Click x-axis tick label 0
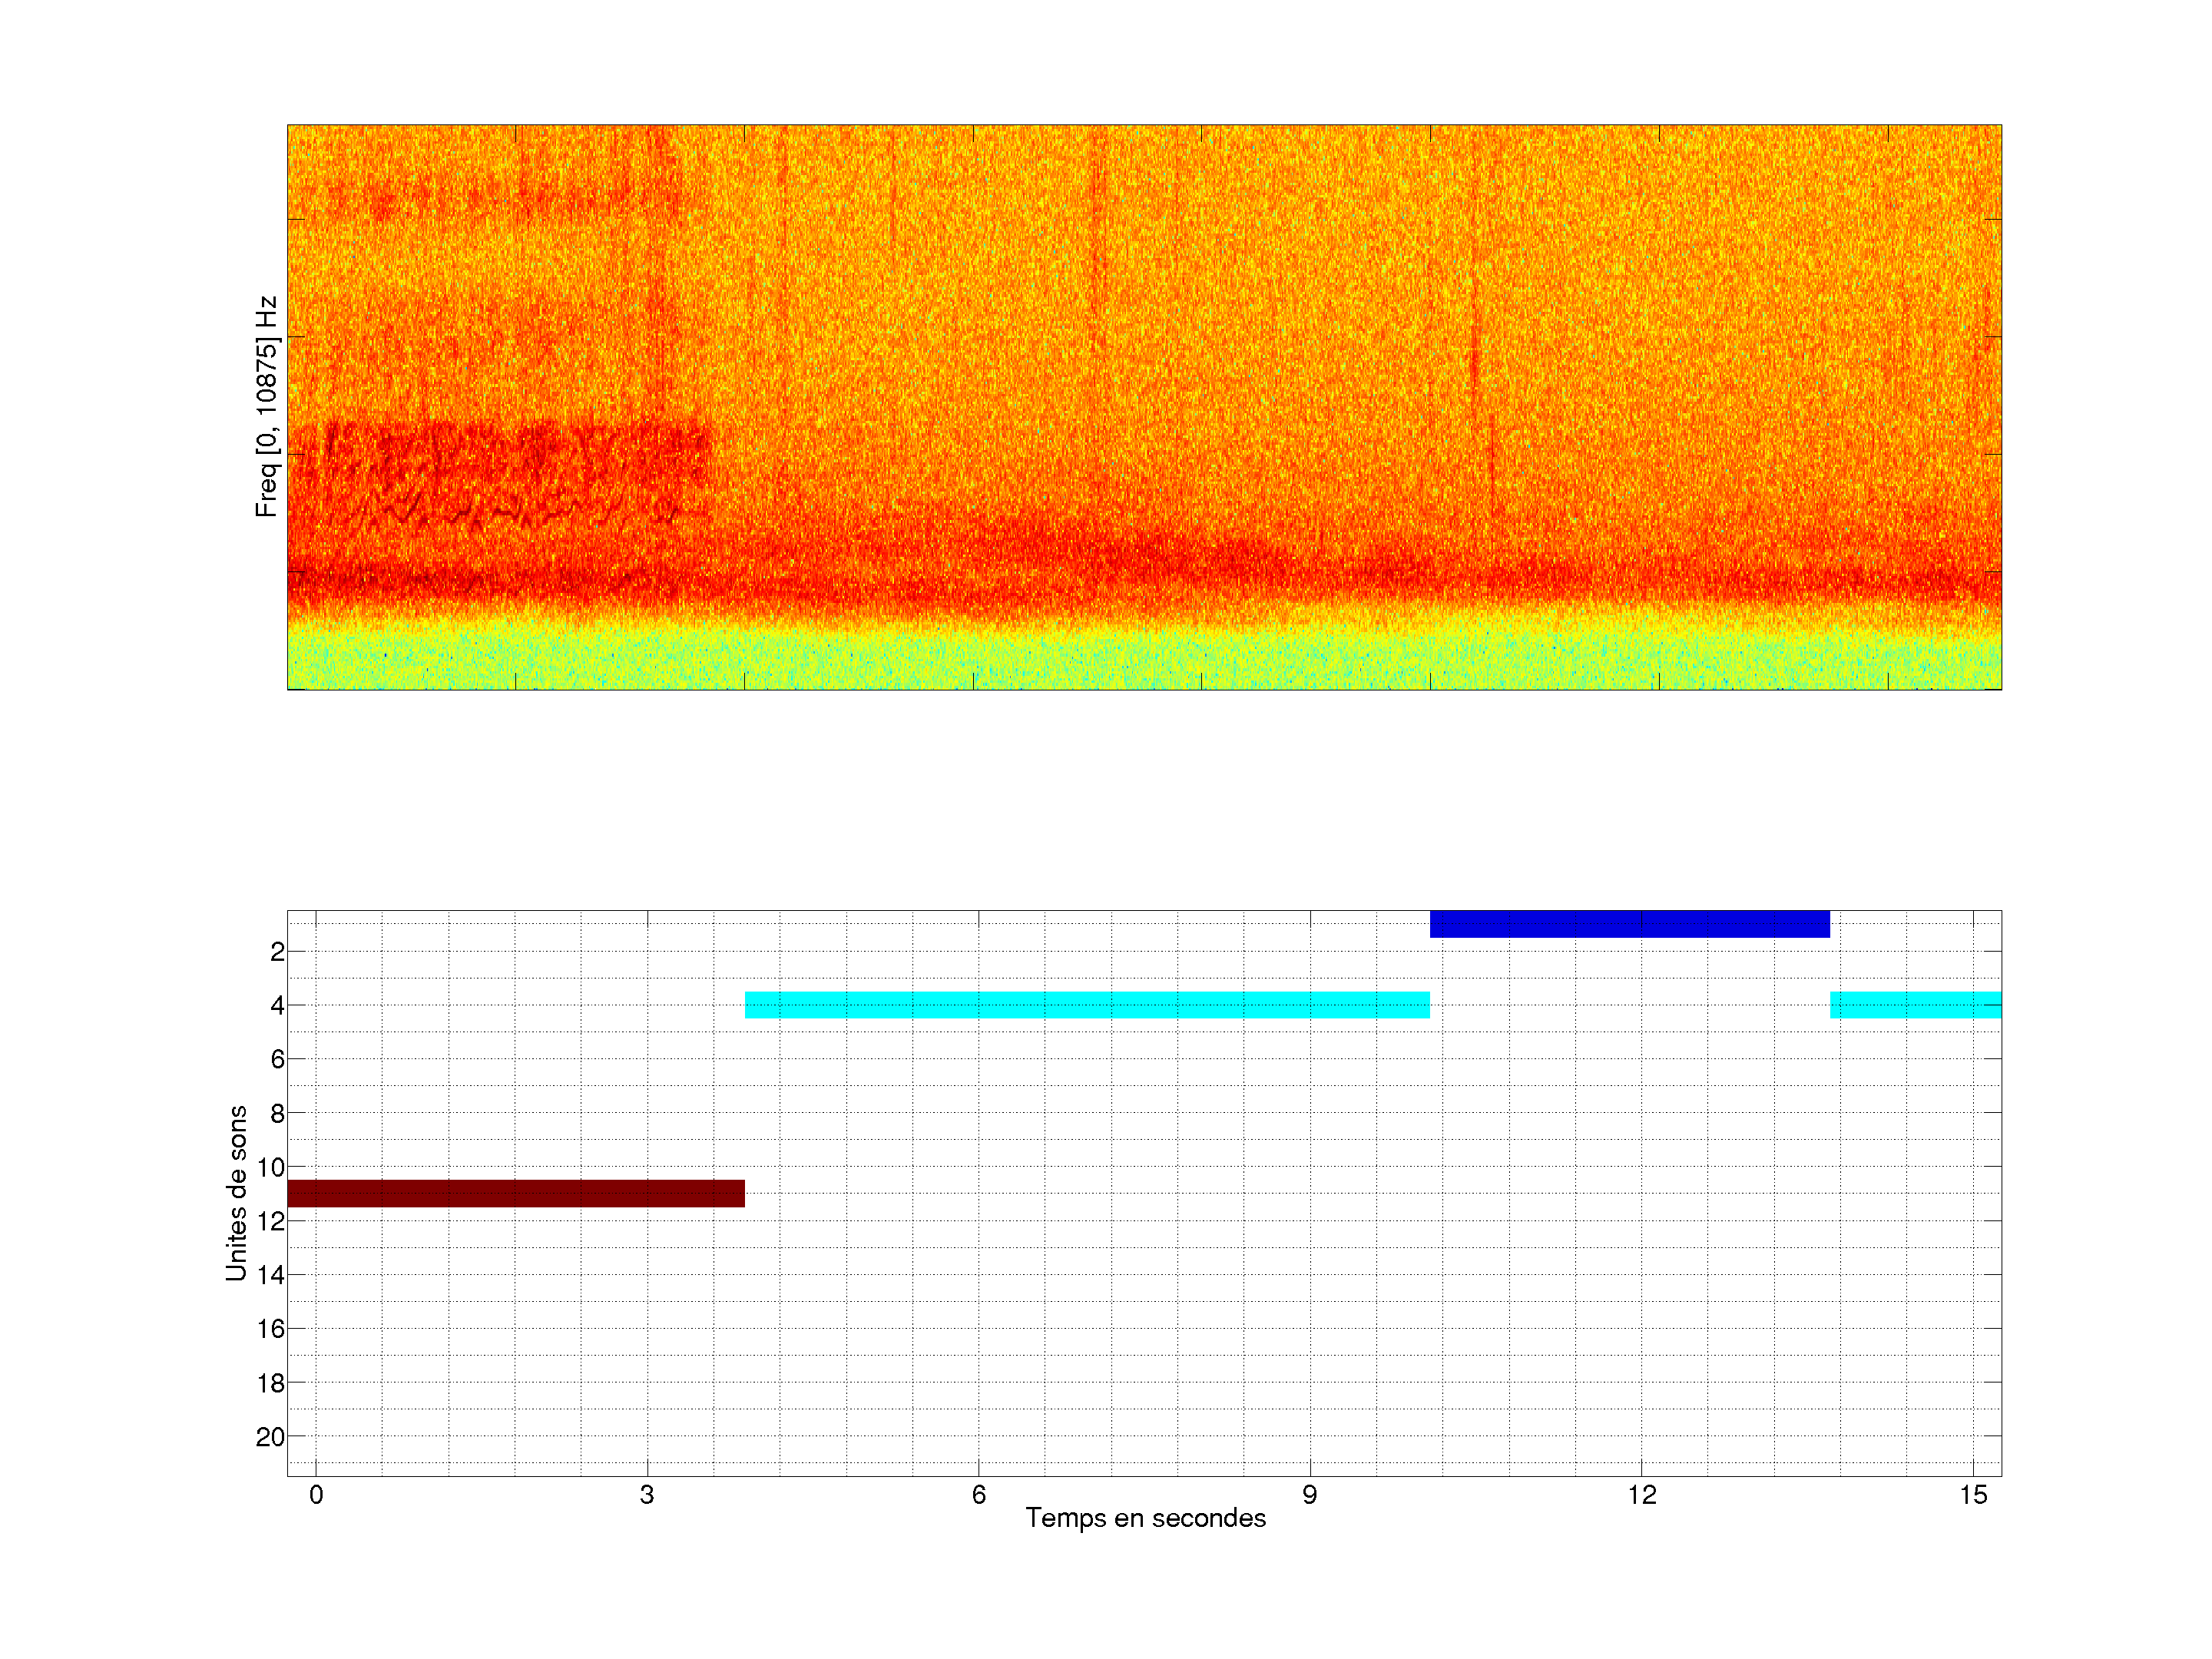Viewport: 2212px width, 1659px height. click(x=316, y=1495)
